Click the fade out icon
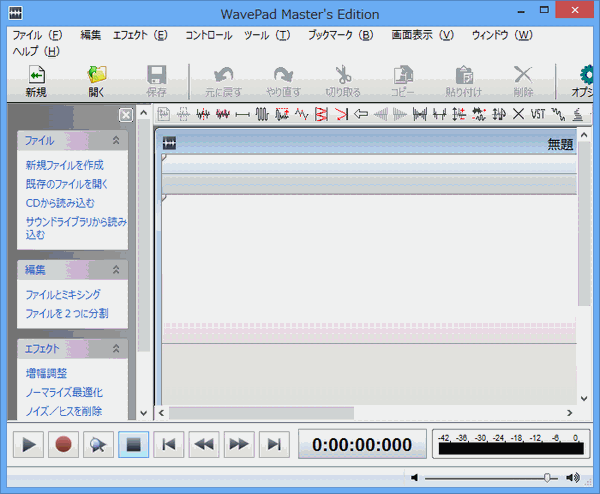The image size is (600, 494). click(400, 114)
